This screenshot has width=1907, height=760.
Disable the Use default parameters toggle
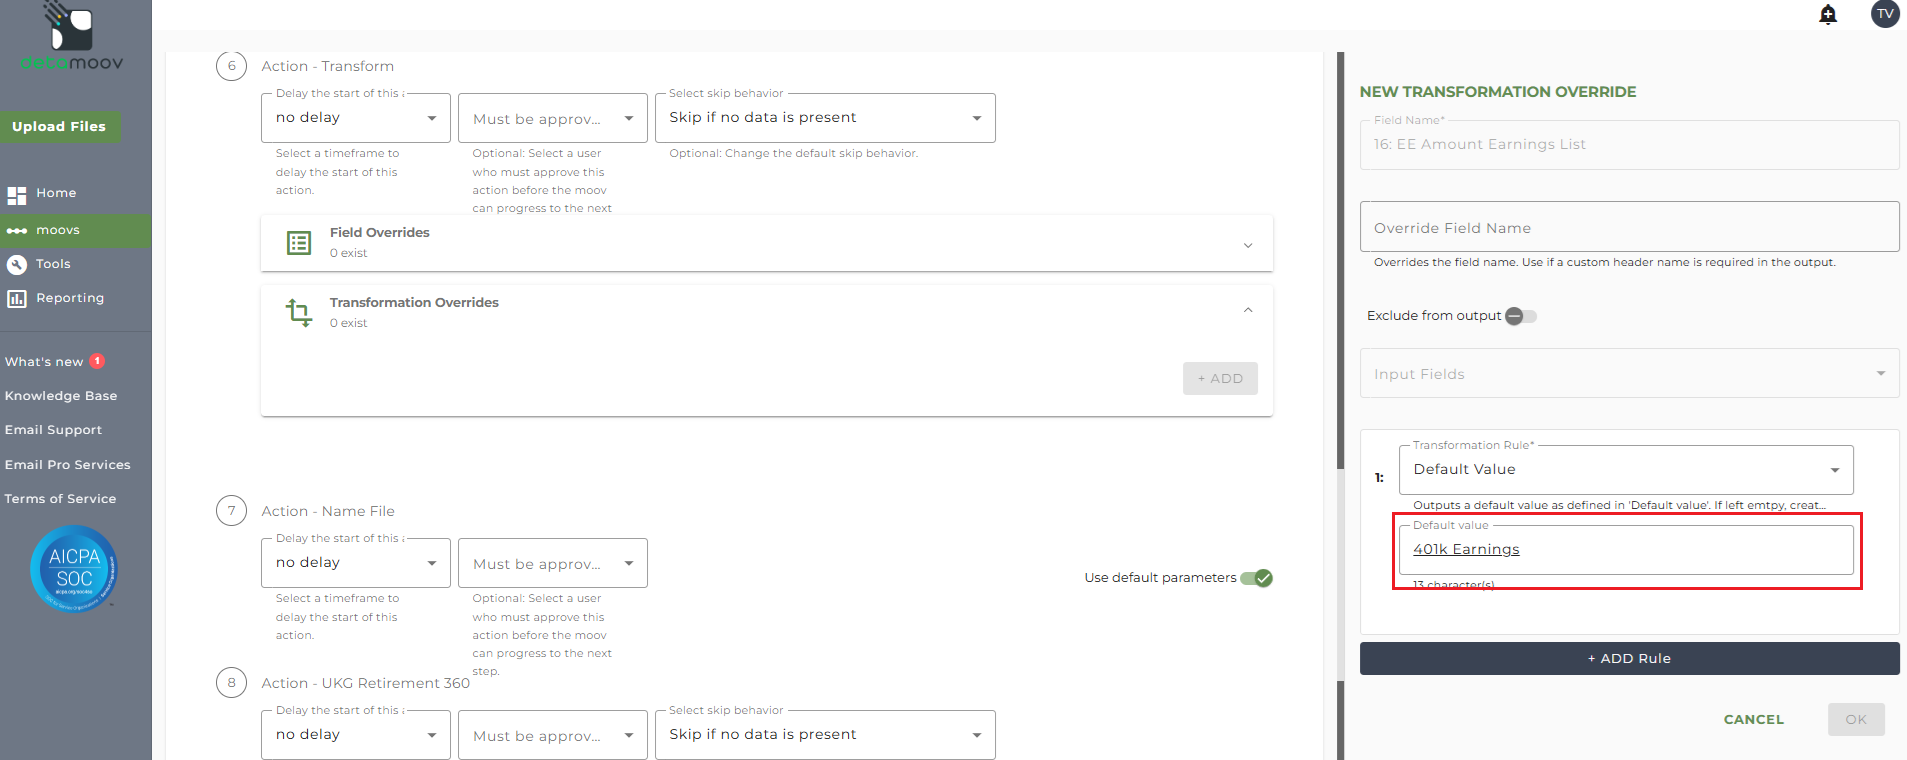[1256, 578]
